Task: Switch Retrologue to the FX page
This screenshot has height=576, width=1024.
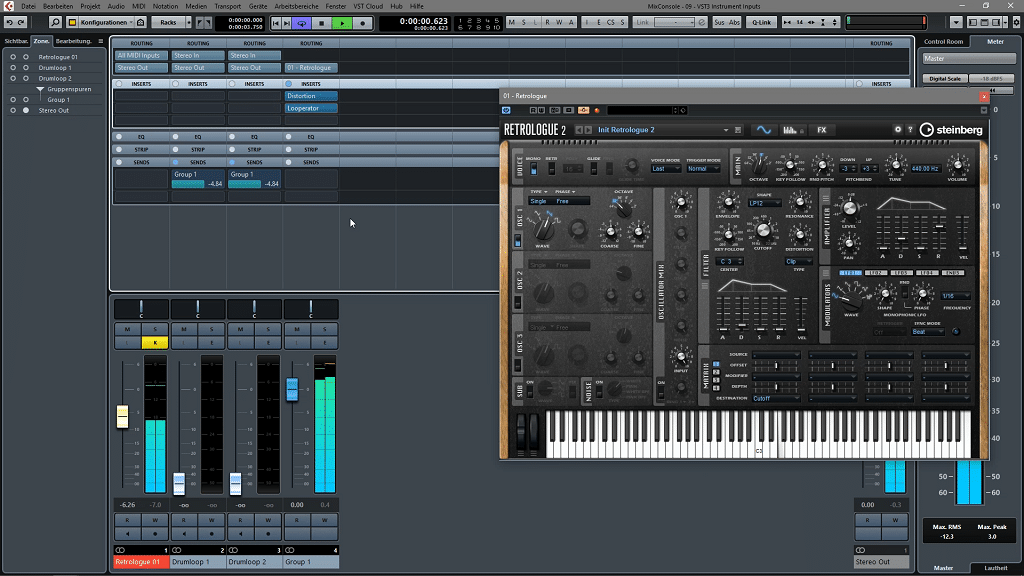Action: pos(822,130)
